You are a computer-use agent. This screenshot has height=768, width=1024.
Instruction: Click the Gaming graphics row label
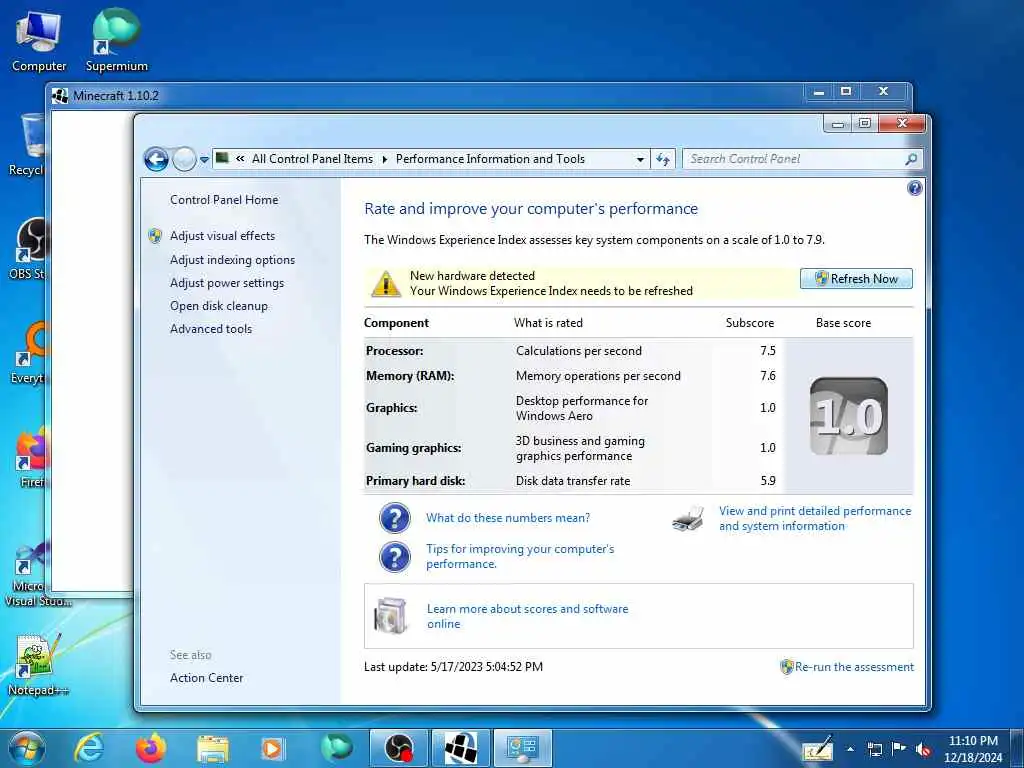413,448
